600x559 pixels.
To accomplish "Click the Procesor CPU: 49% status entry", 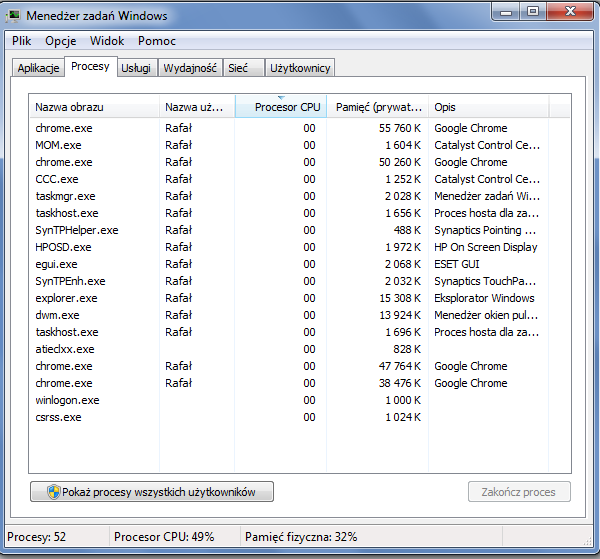I will click(164, 537).
